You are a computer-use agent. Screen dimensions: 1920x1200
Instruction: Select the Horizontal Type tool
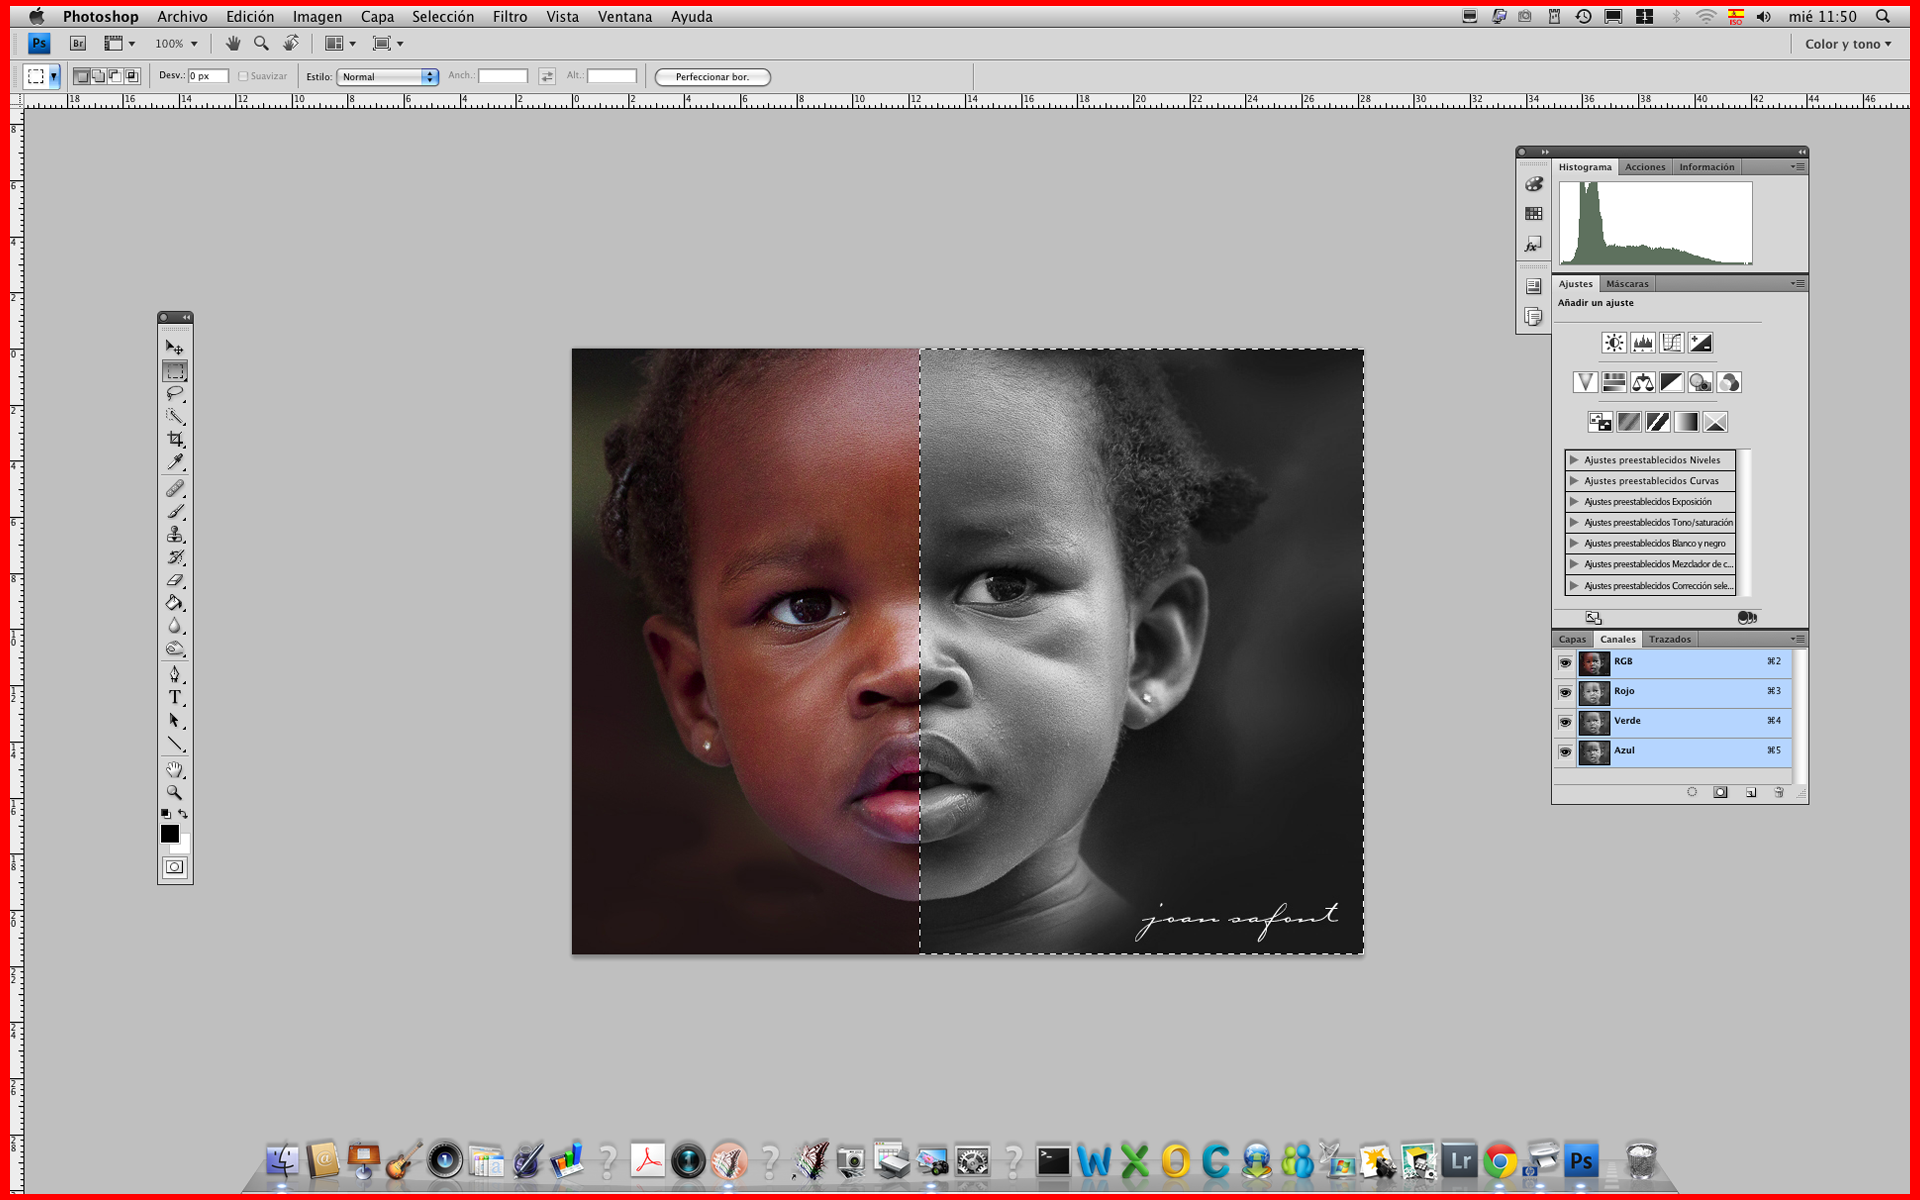(175, 697)
